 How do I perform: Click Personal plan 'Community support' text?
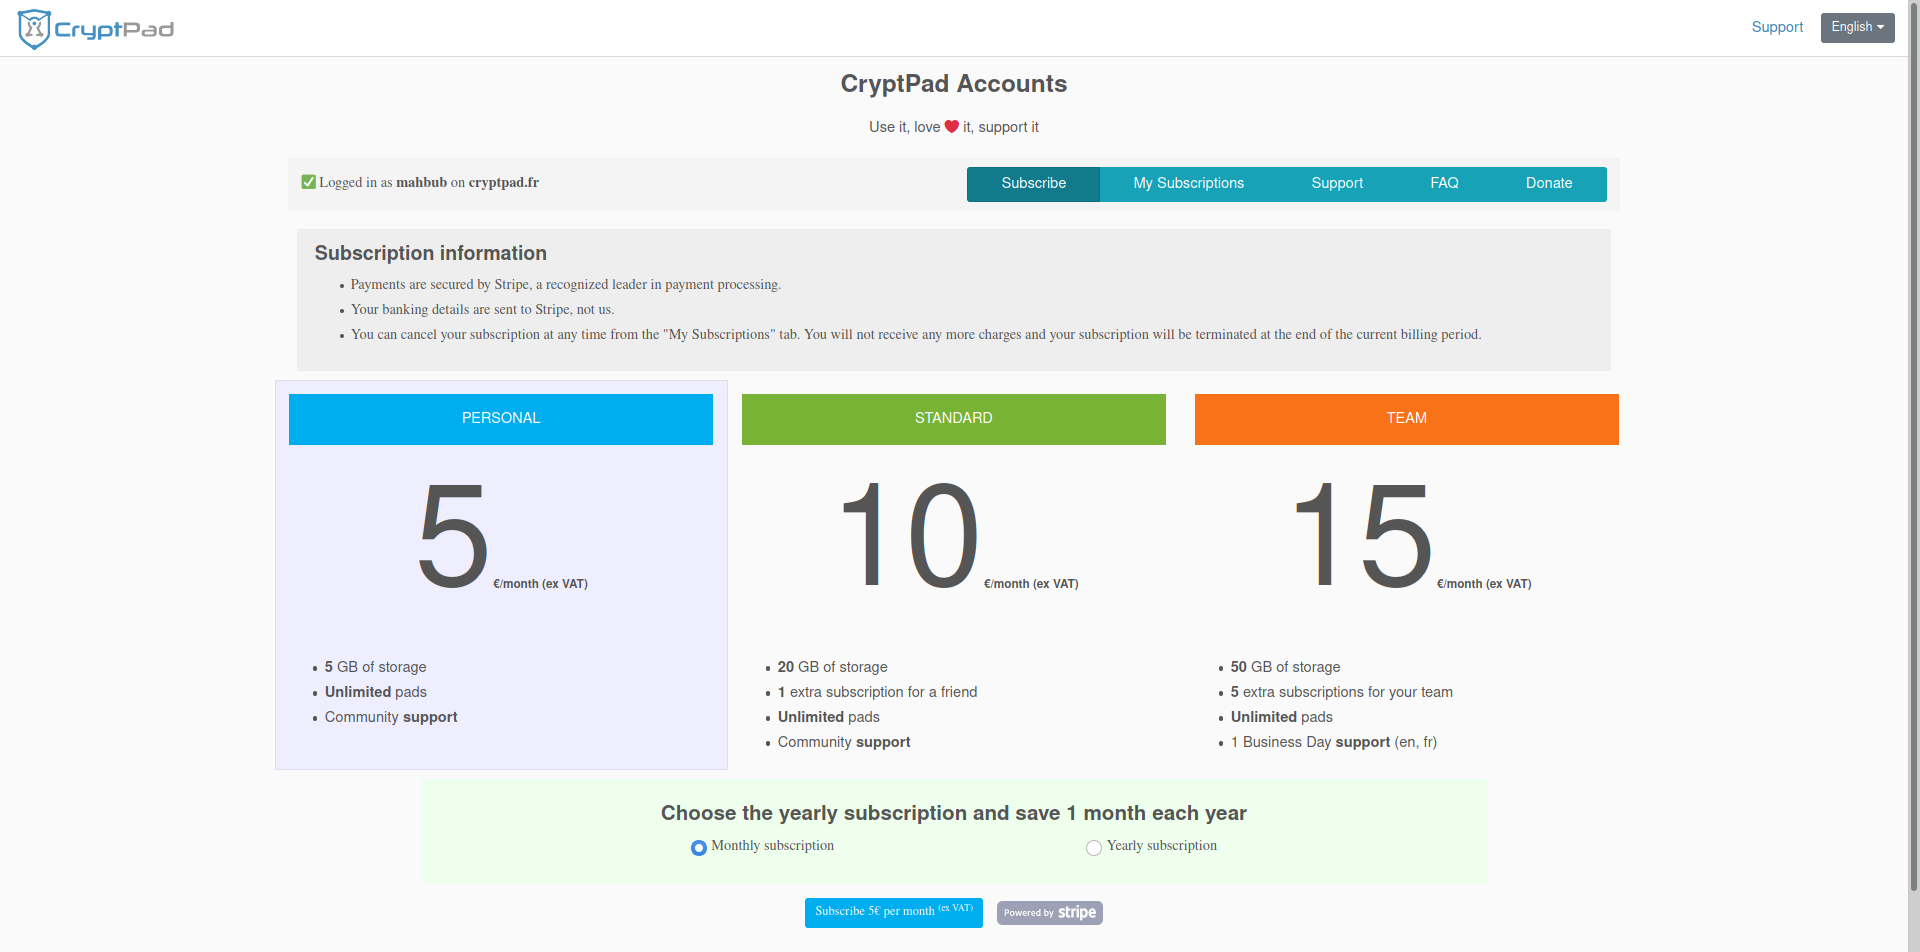tap(391, 717)
